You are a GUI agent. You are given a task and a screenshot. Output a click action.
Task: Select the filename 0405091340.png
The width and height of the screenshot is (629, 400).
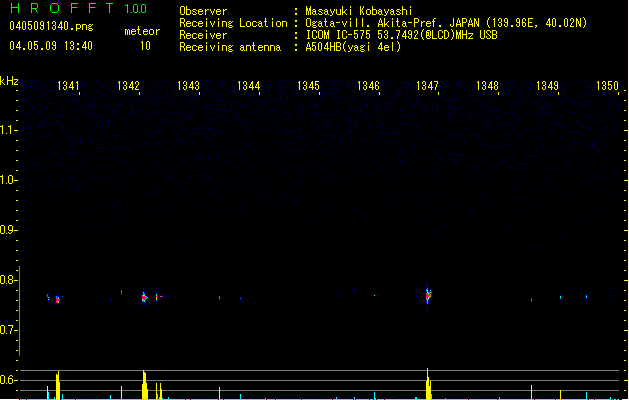click(51, 26)
